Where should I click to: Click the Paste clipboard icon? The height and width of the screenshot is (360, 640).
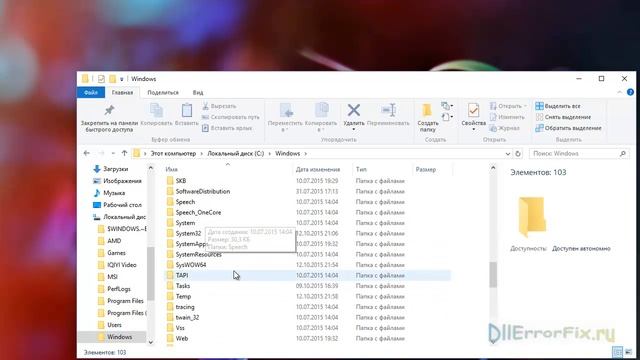(x=187, y=110)
